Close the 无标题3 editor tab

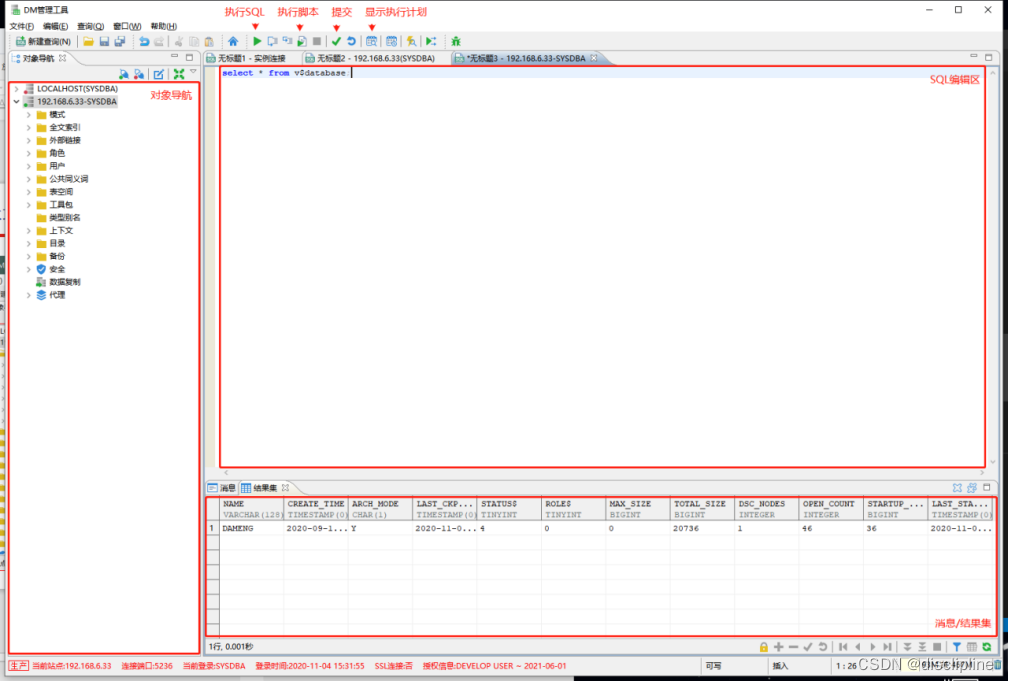[593, 58]
